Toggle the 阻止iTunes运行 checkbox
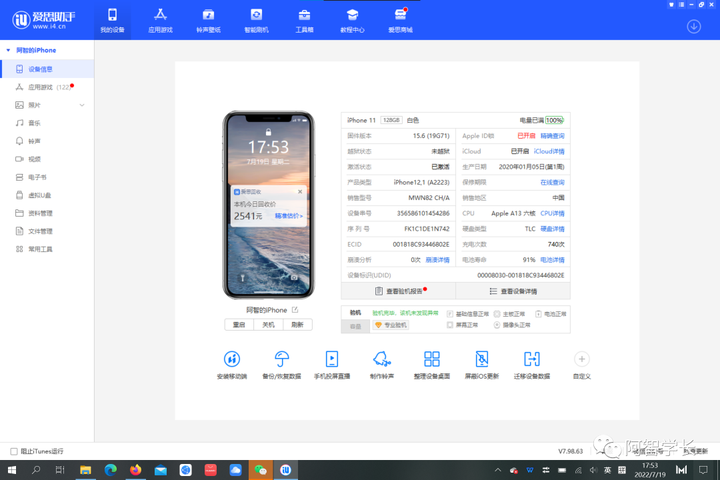The width and height of the screenshot is (720, 480). pos(14,452)
